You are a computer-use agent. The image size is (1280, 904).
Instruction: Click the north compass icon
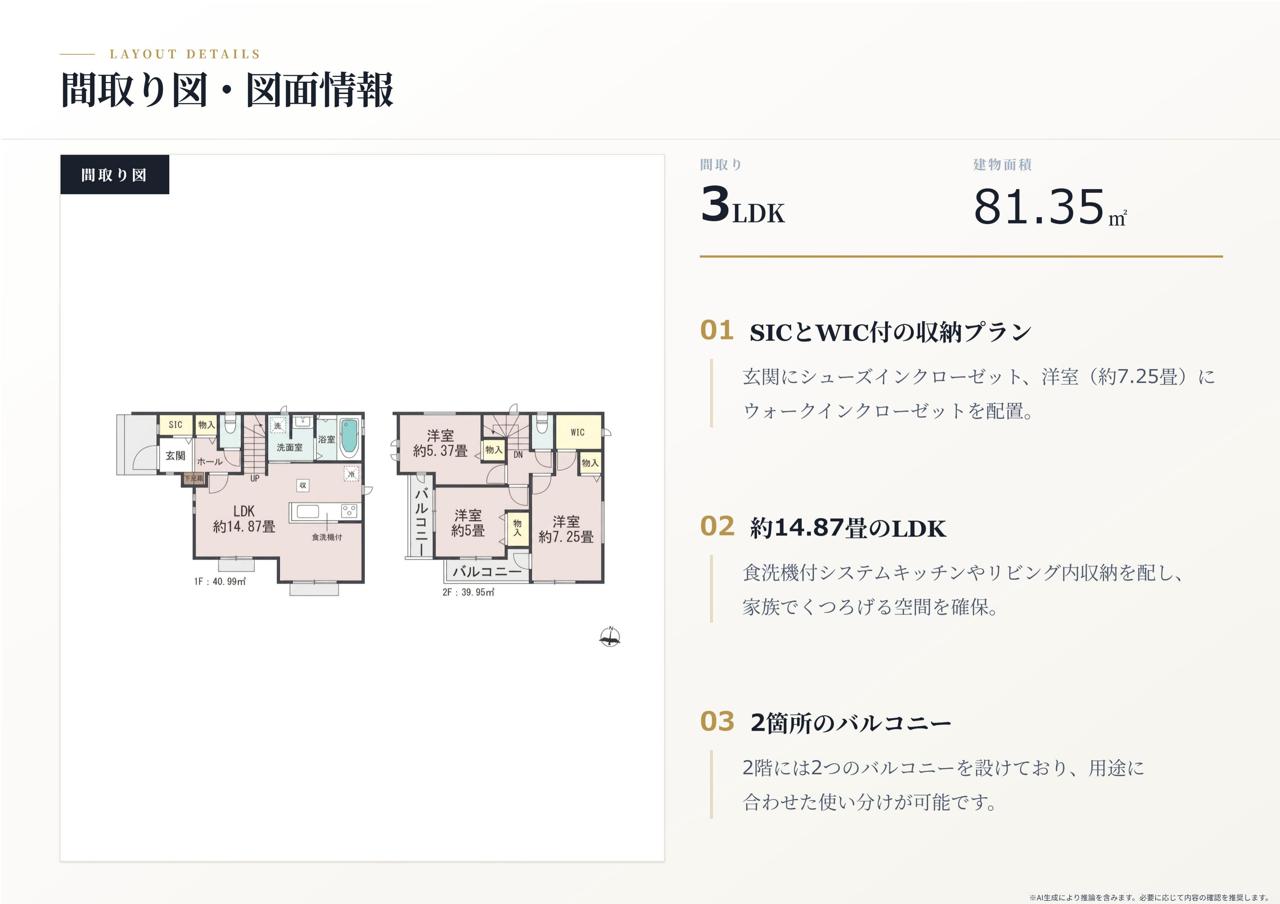(610, 636)
